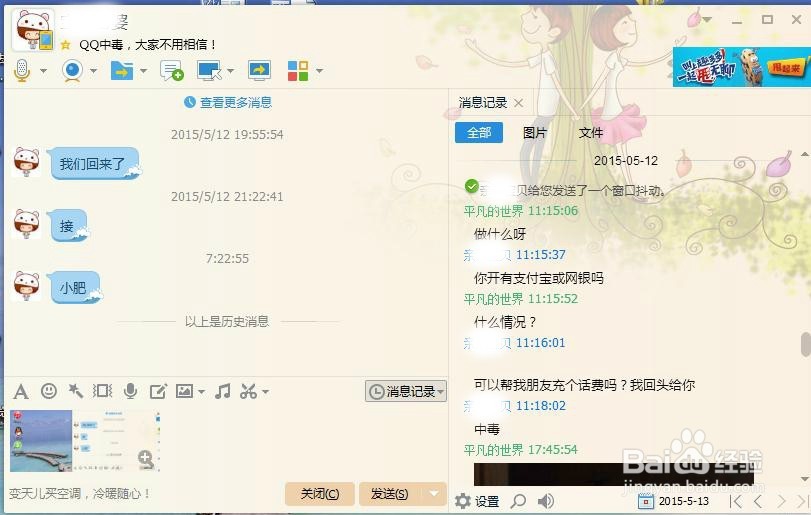Image resolution: width=811 pixels, height=515 pixels.
Task: Click the screen share presentation icon
Action: [x=259, y=70]
